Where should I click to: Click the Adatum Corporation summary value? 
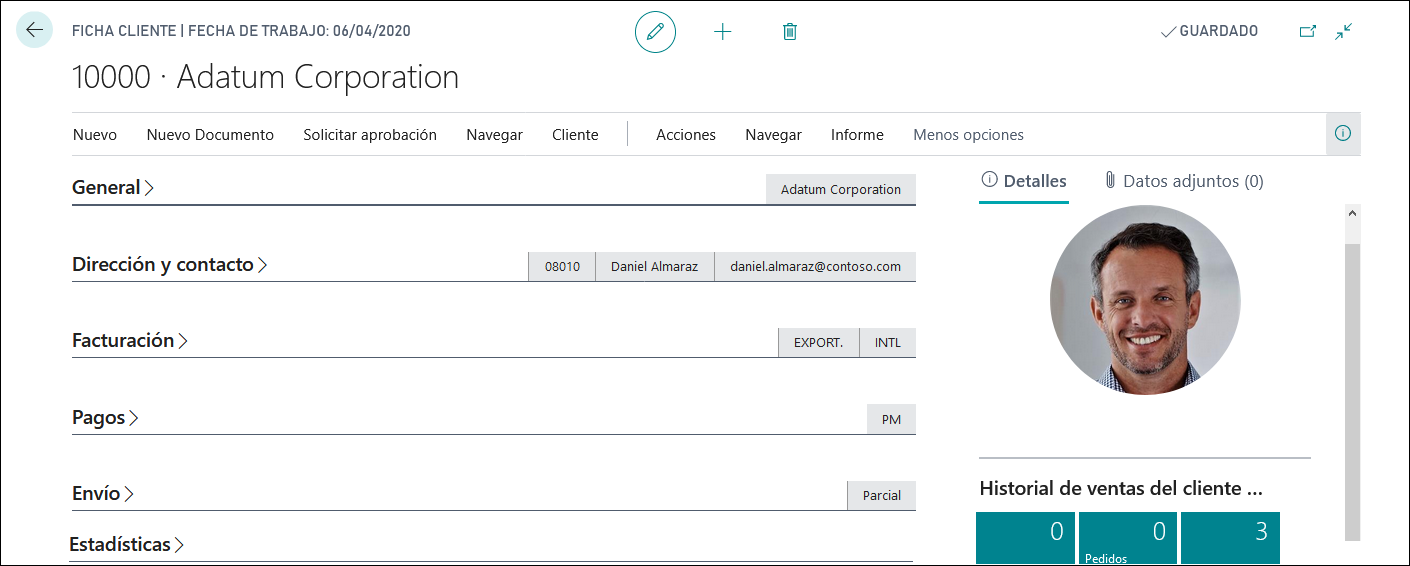841,190
